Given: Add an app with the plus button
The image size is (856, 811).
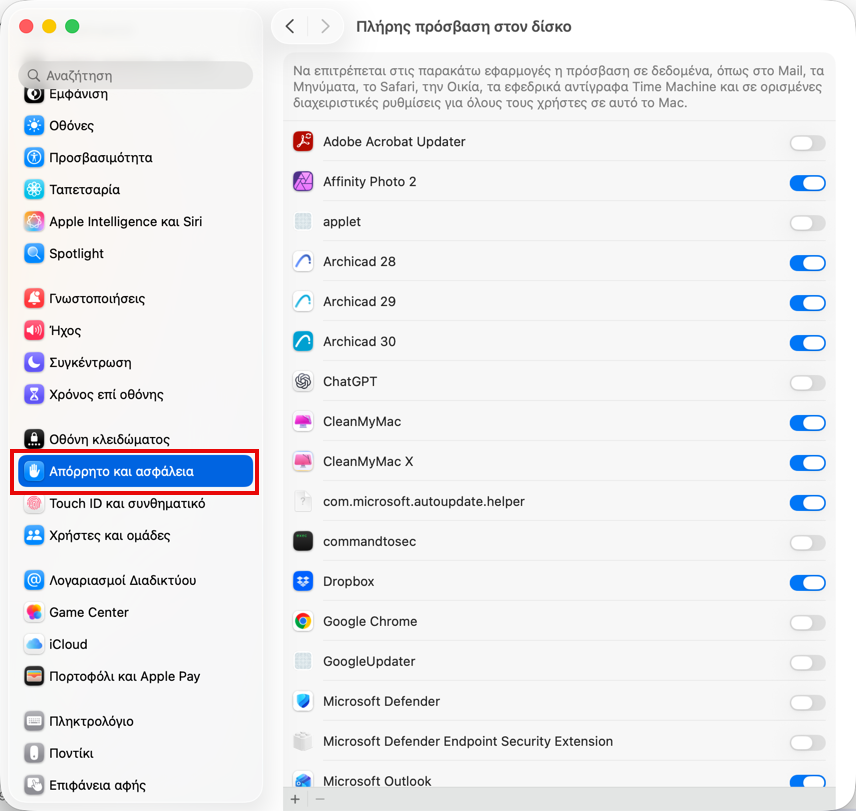Looking at the screenshot, I should pos(295,800).
